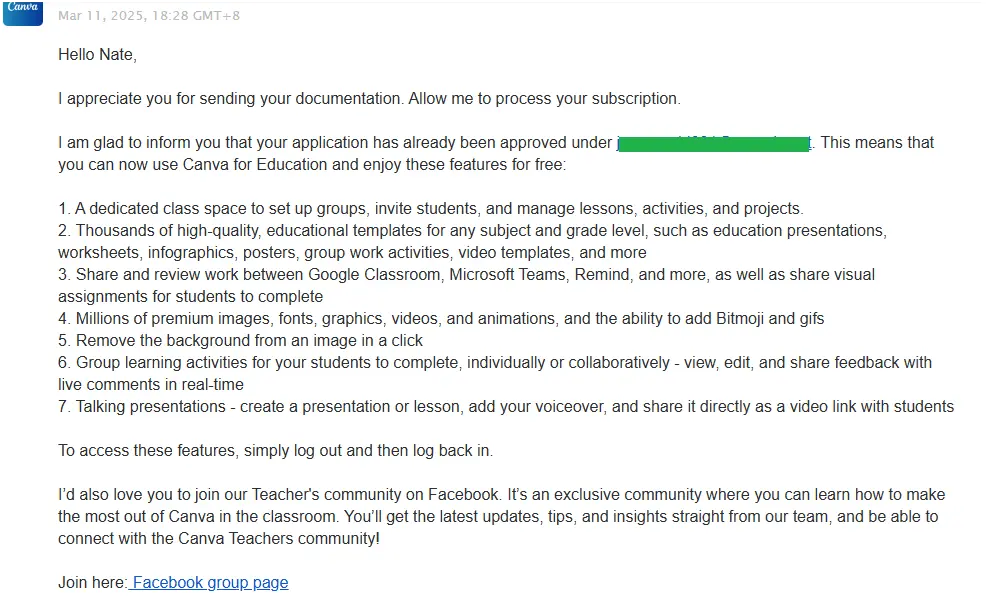987x604 pixels.
Task: Click feature item 1 about dedicated class space
Action: coord(431,208)
